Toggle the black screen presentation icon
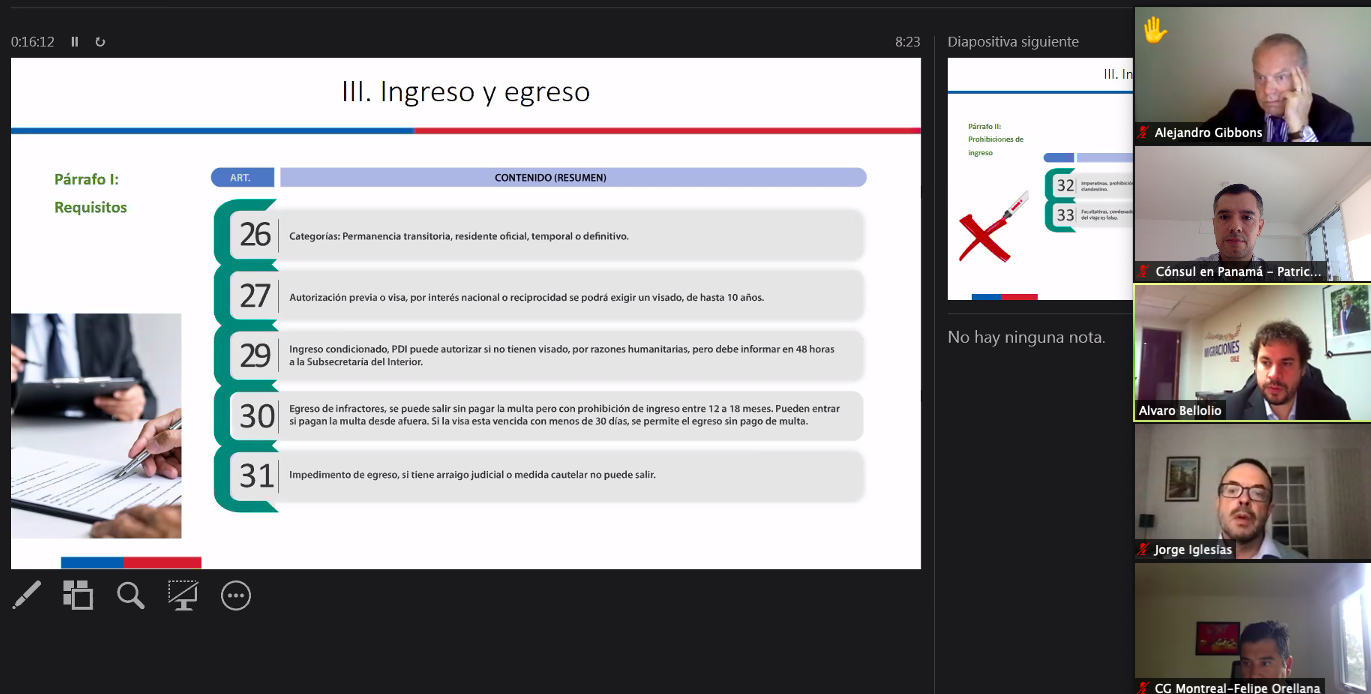 [x=182, y=596]
